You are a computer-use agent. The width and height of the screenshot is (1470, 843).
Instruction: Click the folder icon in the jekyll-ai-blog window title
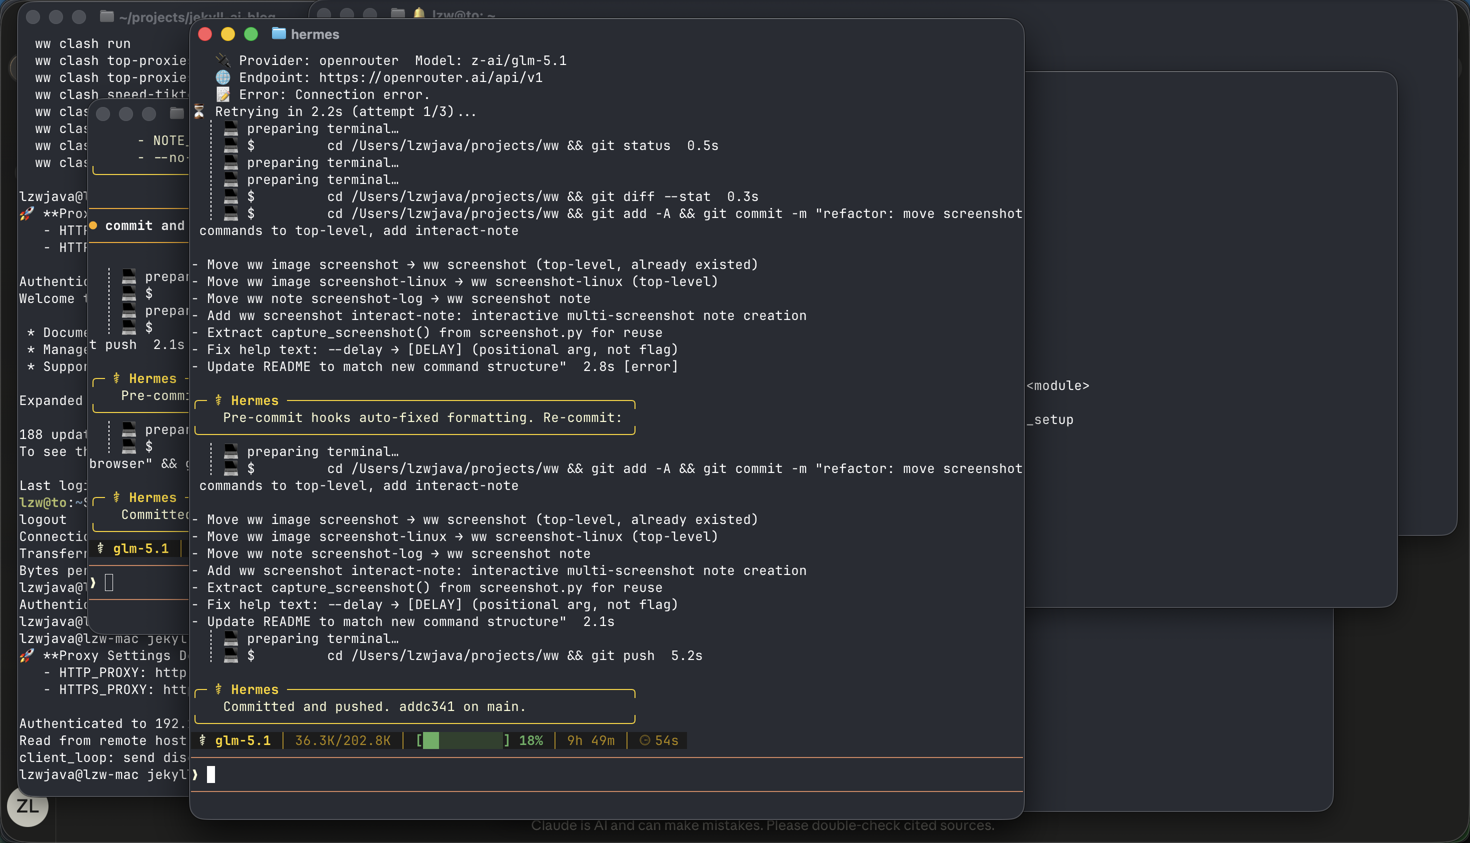tap(107, 17)
